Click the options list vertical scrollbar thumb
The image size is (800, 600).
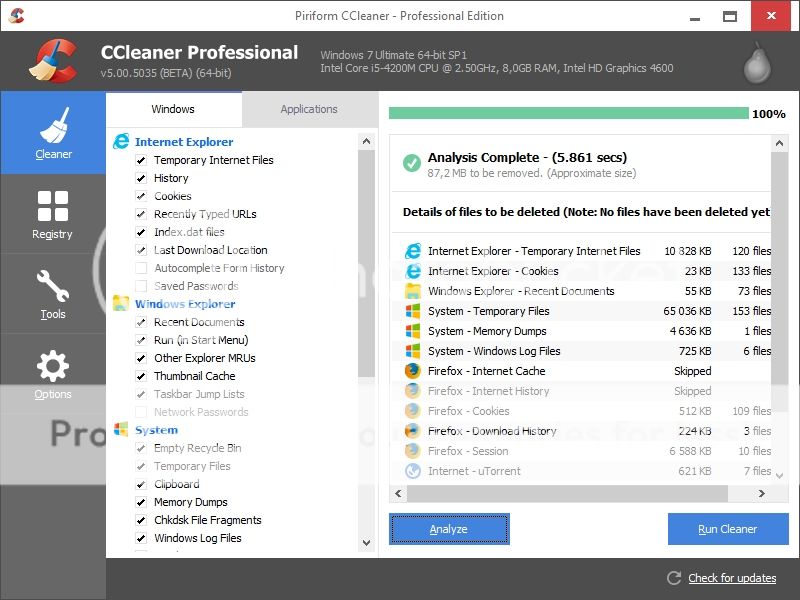(x=366, y=264)
